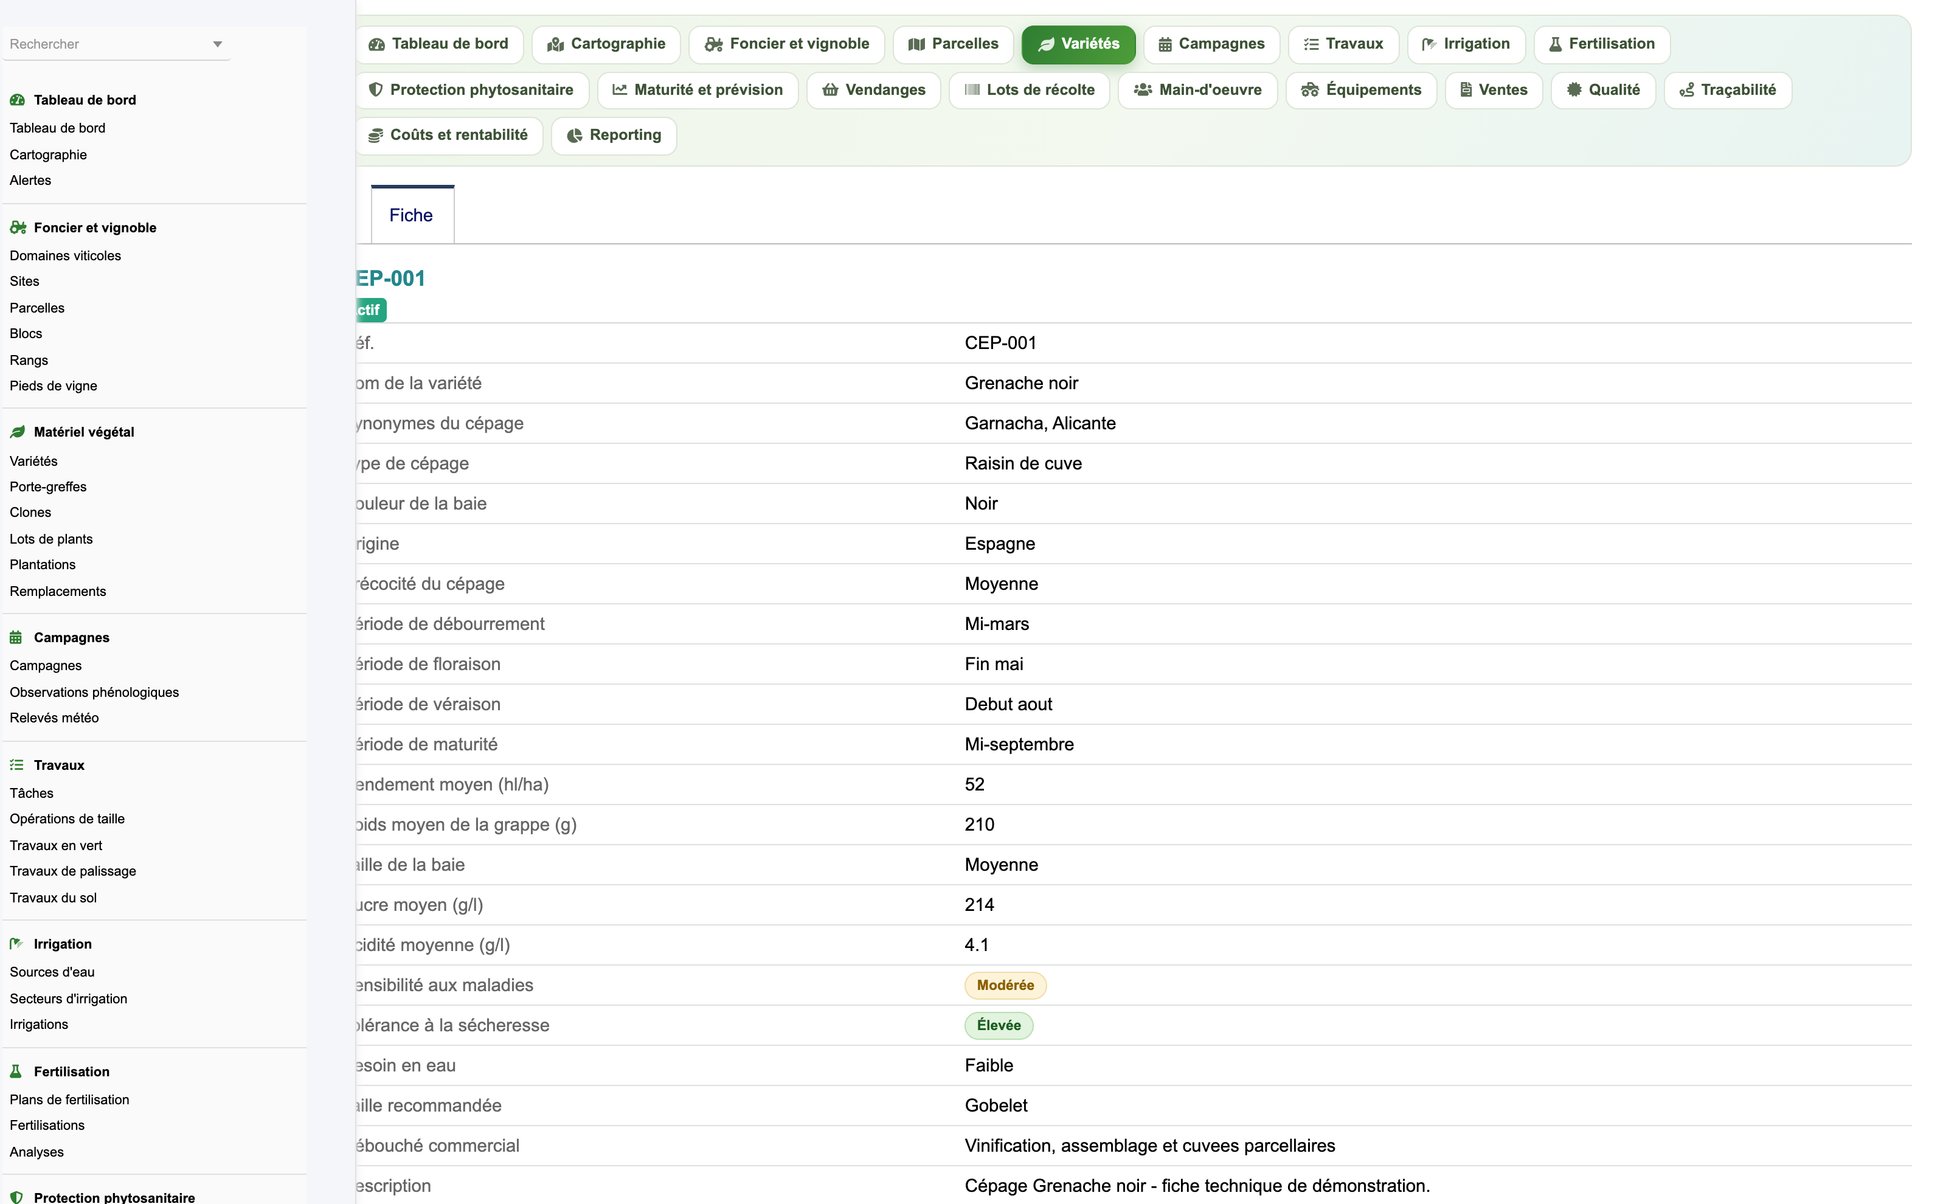Click the Modérée sensitivity badge
Image resolution: width=1946 pixels, height=1204 pixels.
(x=1005, y=986)
